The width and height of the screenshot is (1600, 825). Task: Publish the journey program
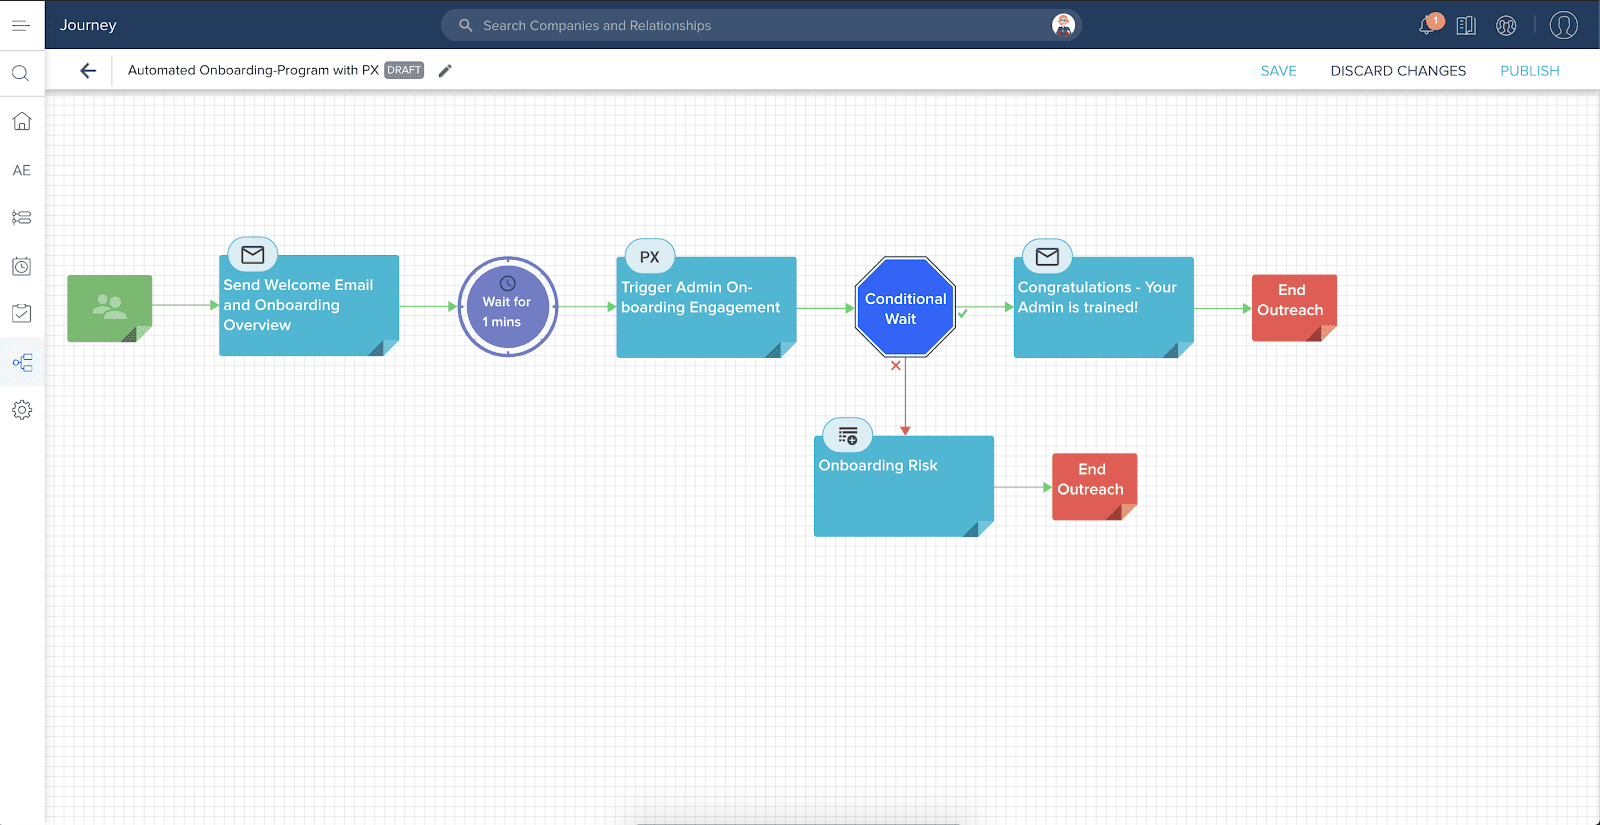pos(1529,71)
